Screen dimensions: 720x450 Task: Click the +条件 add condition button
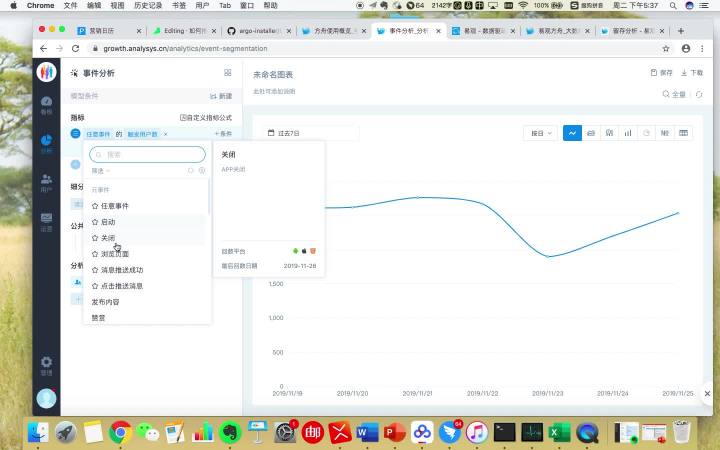223,134
